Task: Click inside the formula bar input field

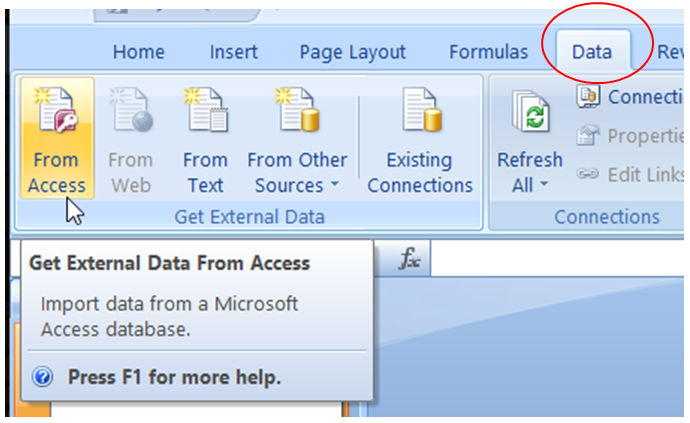Action: coord(557,258)
